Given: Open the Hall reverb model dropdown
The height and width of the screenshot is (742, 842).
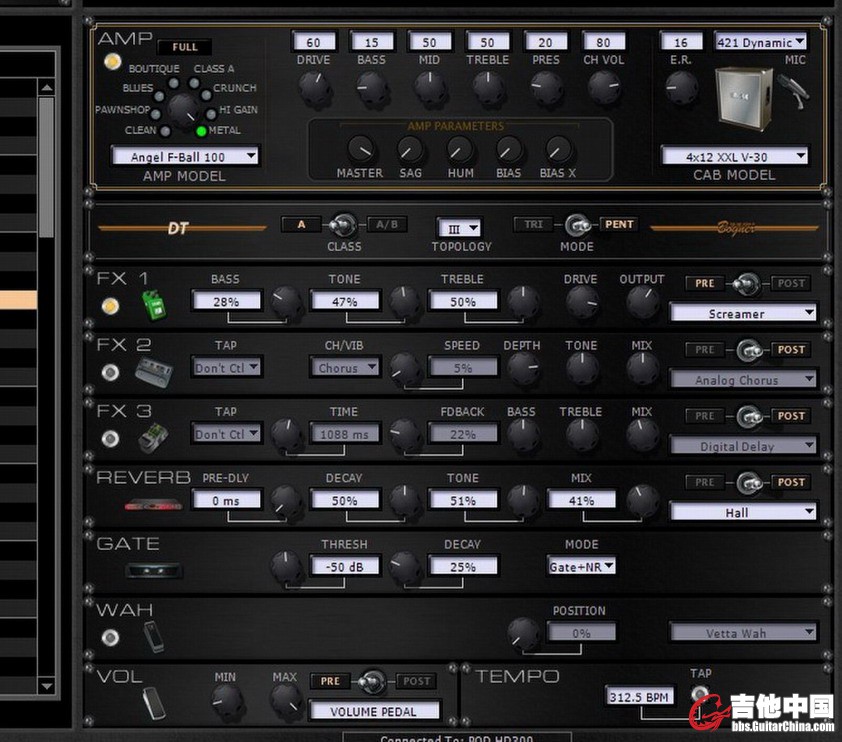Looking at the screenshot, I should pos(743,512).
